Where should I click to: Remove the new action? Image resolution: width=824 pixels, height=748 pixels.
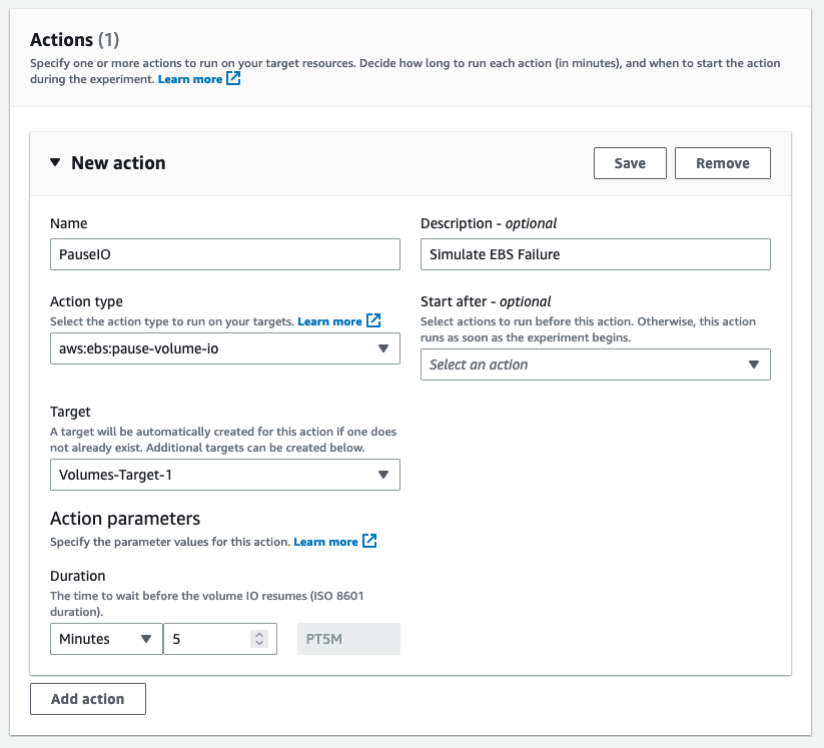tap(722, 162)
